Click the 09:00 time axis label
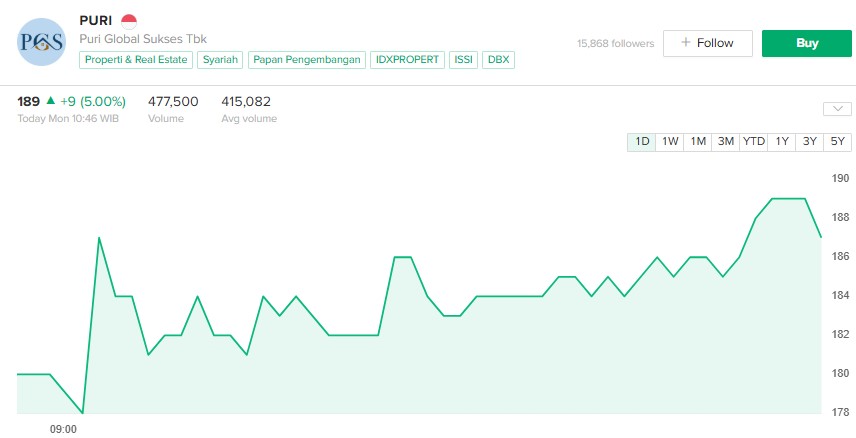Screen dimensions: 856x438 point(63,429)
